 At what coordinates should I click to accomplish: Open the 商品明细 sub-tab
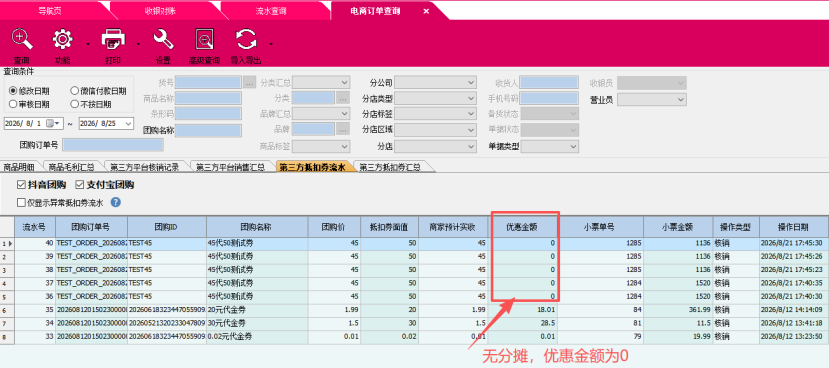19,167
